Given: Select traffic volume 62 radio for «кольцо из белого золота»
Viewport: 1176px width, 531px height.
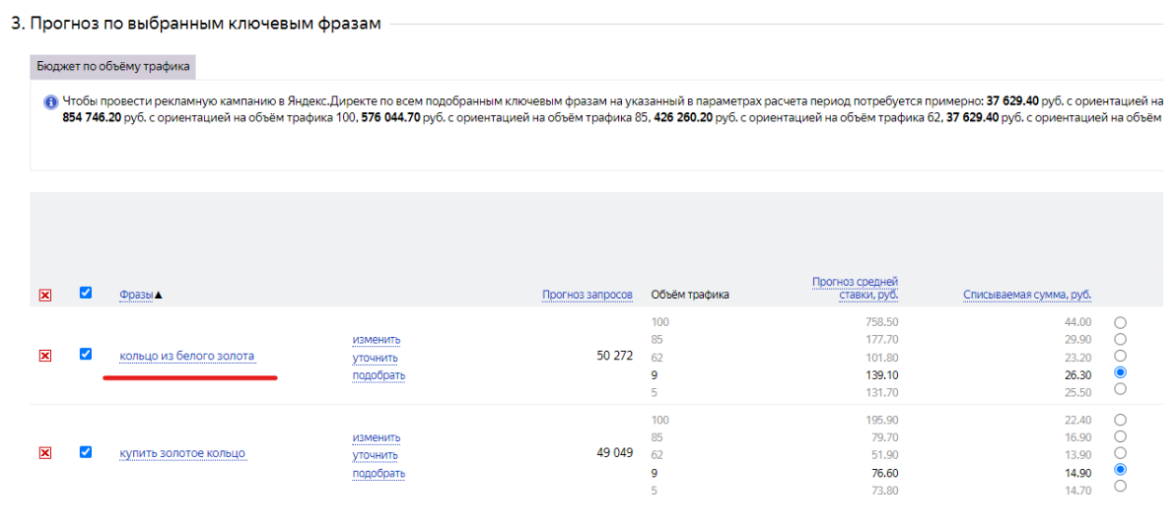Looking at the screenshot, I should 1120,355.
